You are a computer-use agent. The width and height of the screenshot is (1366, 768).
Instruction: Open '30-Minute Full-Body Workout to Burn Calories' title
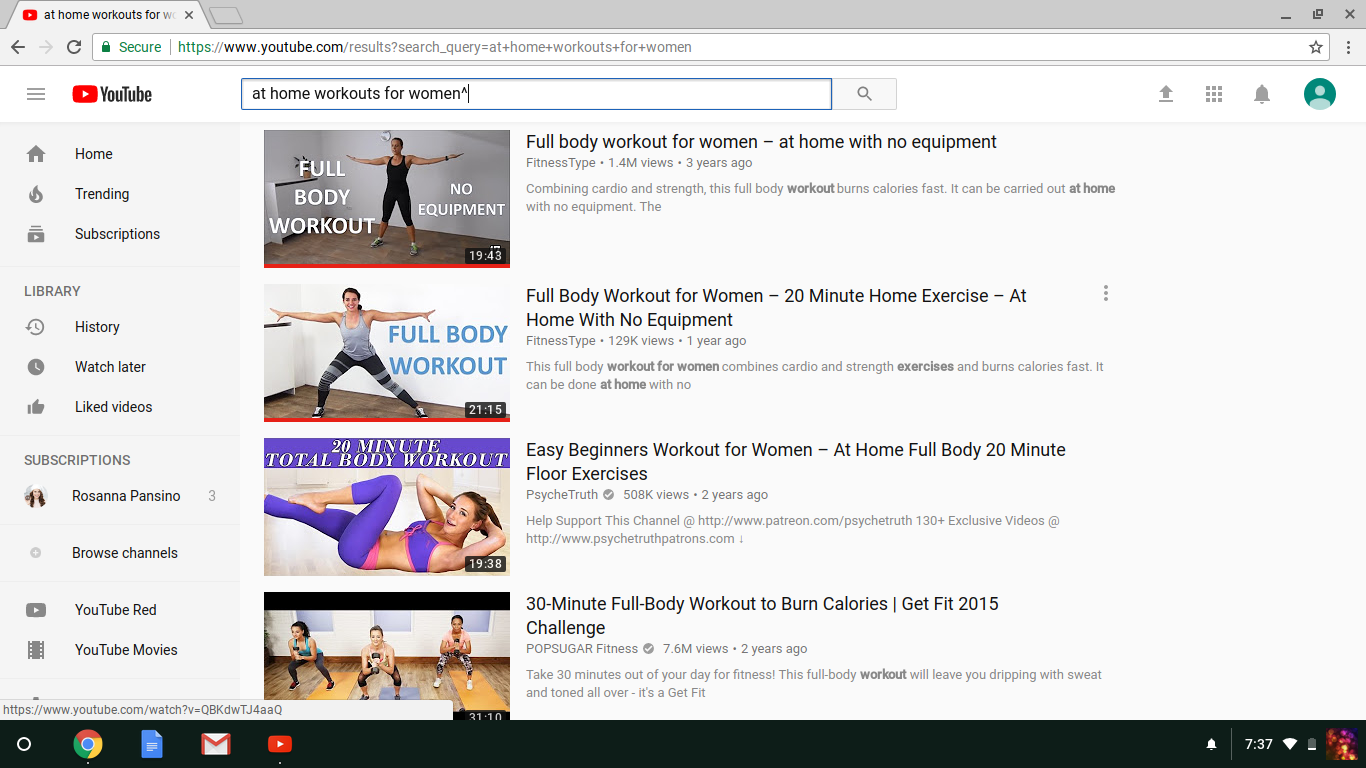tap(762, 616)
